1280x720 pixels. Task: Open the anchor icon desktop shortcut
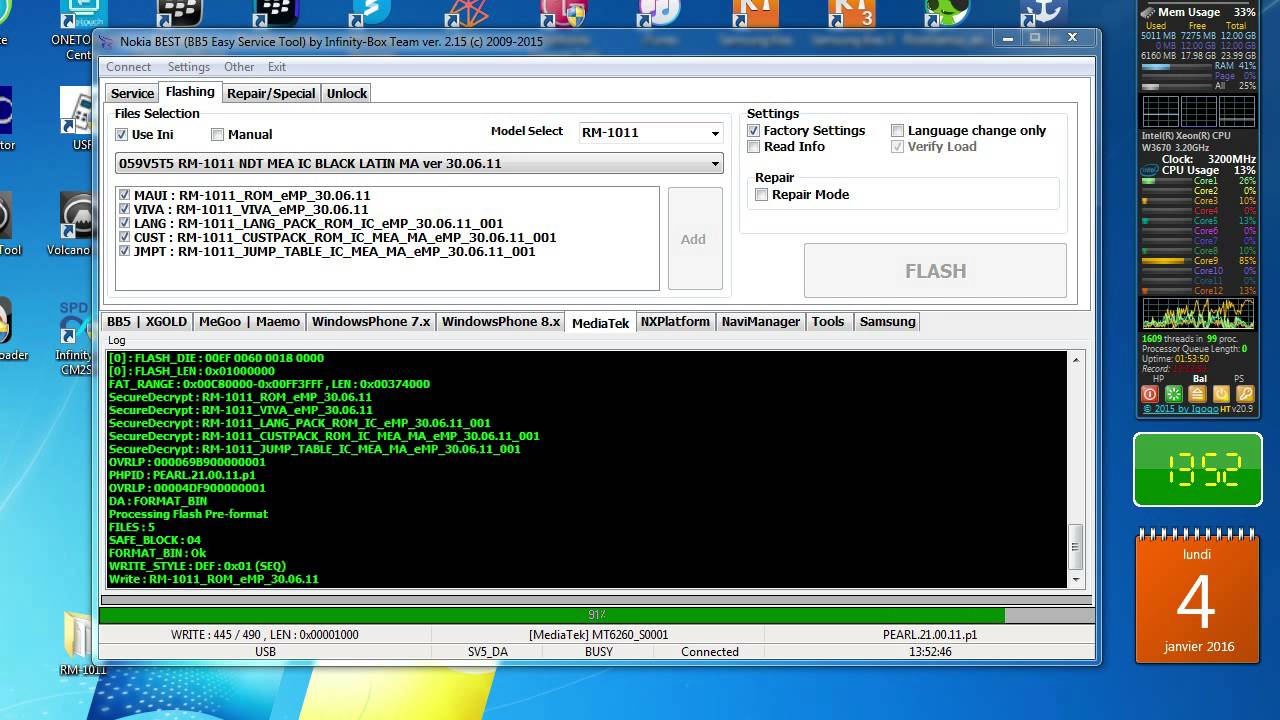click(1043, 14)
